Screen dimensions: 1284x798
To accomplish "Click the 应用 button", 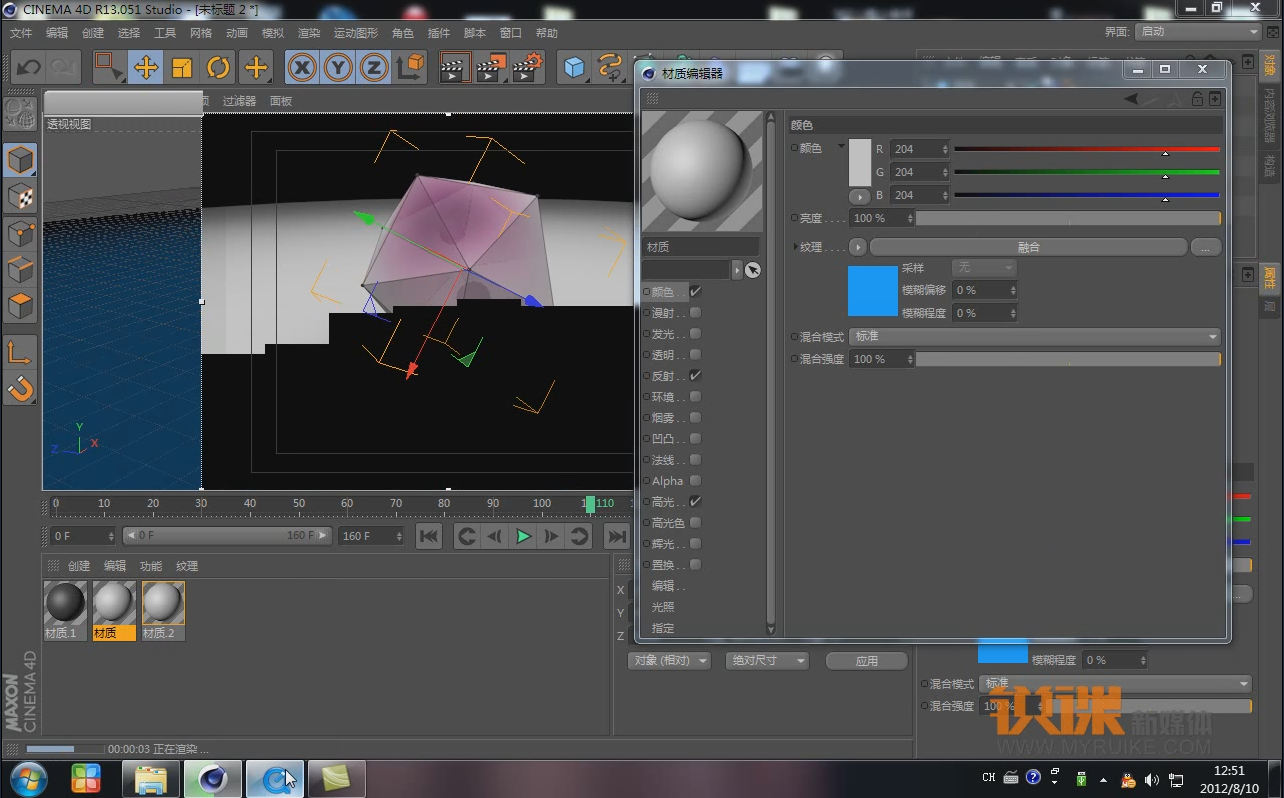I will pos(867,661).
